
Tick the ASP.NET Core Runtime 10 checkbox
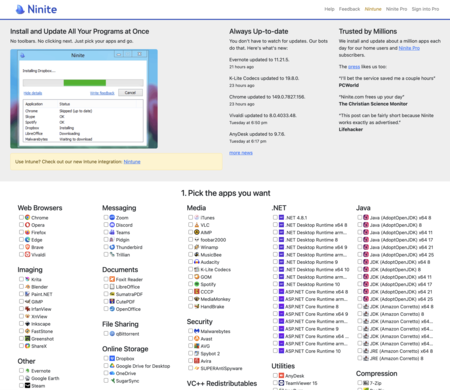275,351
